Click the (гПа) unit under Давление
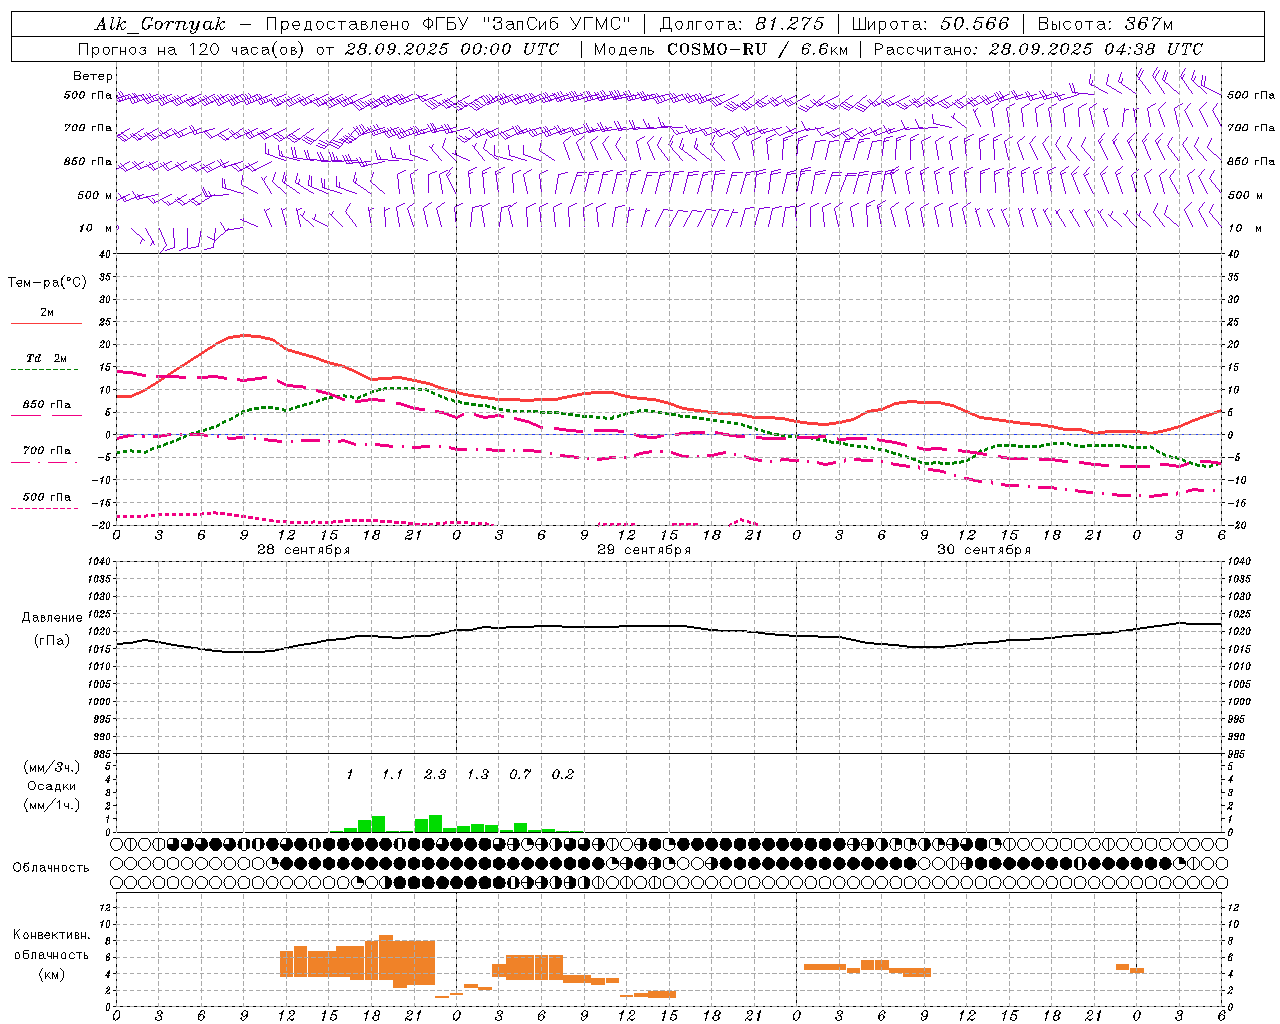1280x1024 pixels. point(52,641)
